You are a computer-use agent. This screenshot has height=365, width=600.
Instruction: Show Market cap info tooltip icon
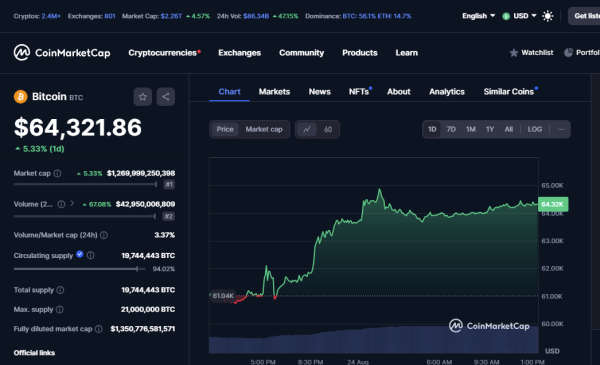coord(57,173)
